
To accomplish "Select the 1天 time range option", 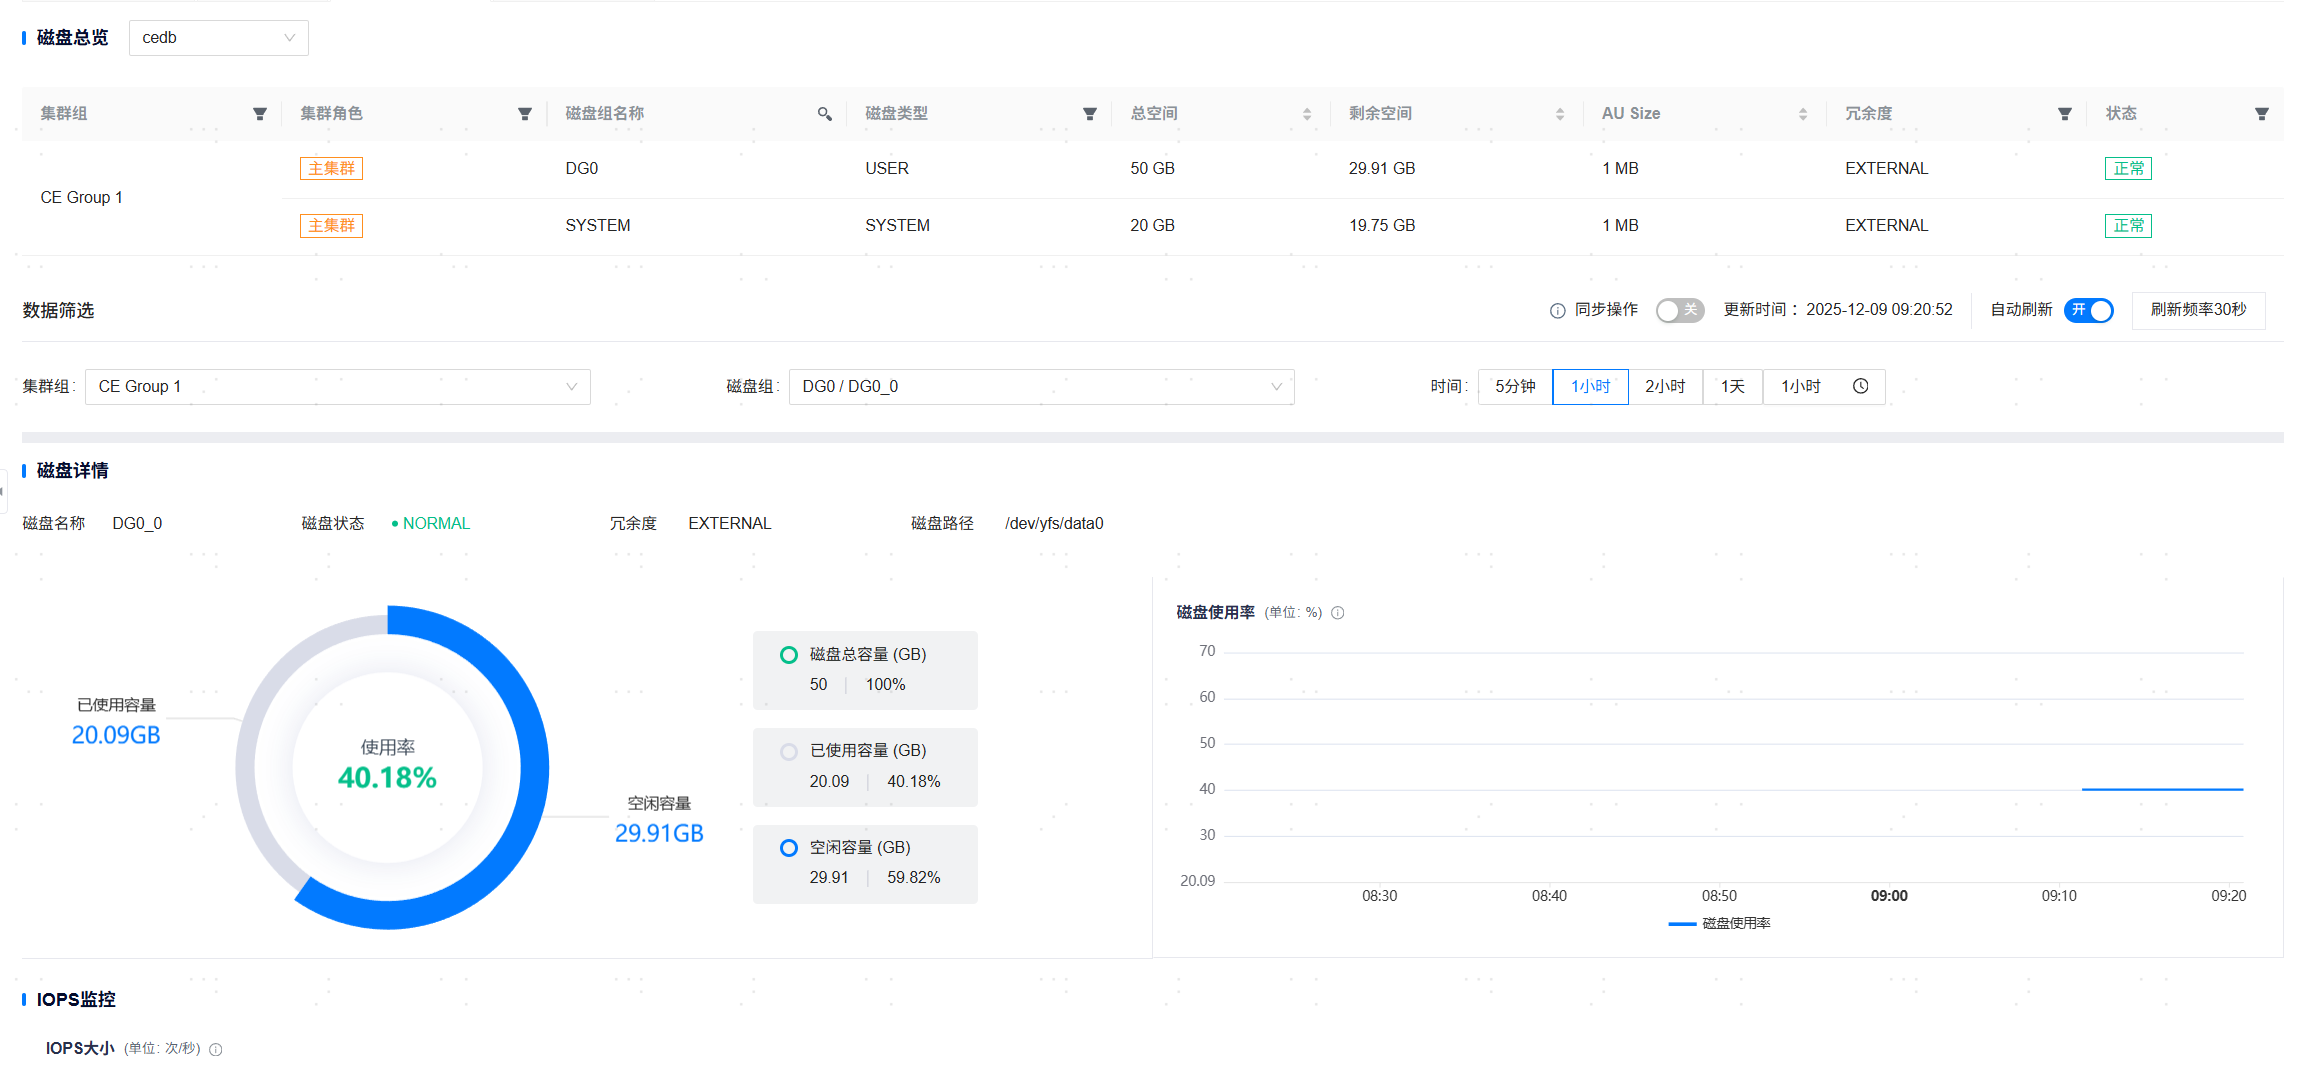I will click(1732, 387).
